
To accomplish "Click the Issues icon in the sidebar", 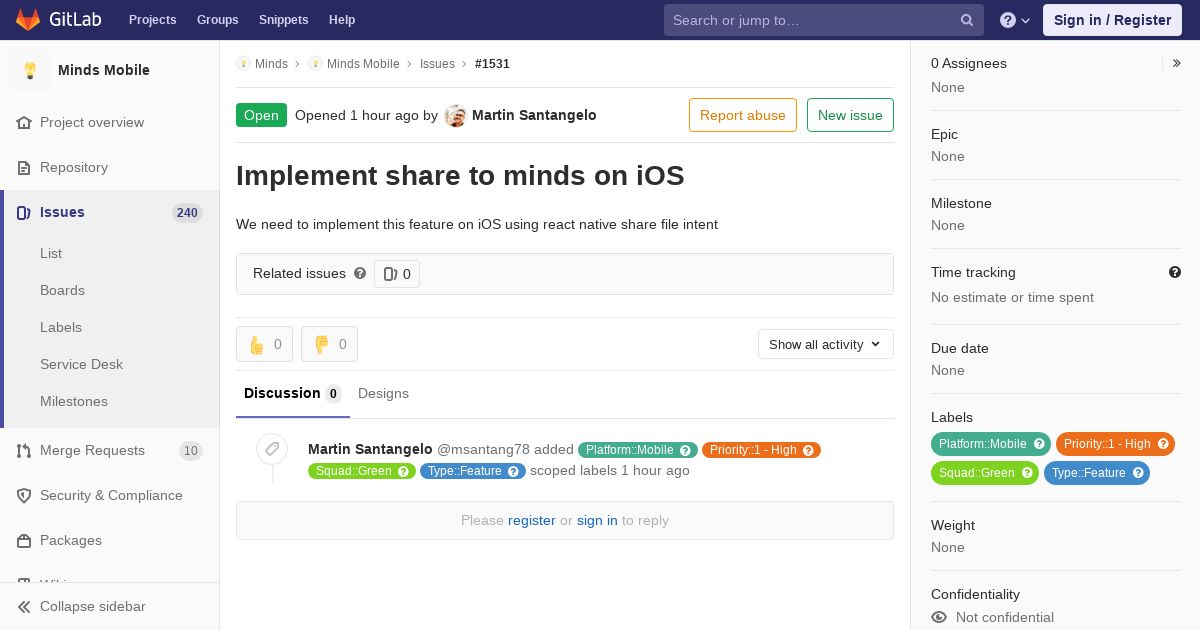I will [24, 212].
